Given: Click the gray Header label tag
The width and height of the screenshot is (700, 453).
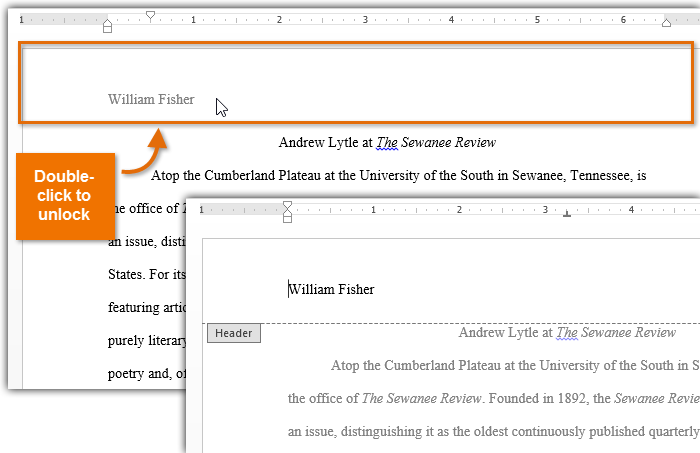Looking at the screenshot, I should click(x=234, y=334).
